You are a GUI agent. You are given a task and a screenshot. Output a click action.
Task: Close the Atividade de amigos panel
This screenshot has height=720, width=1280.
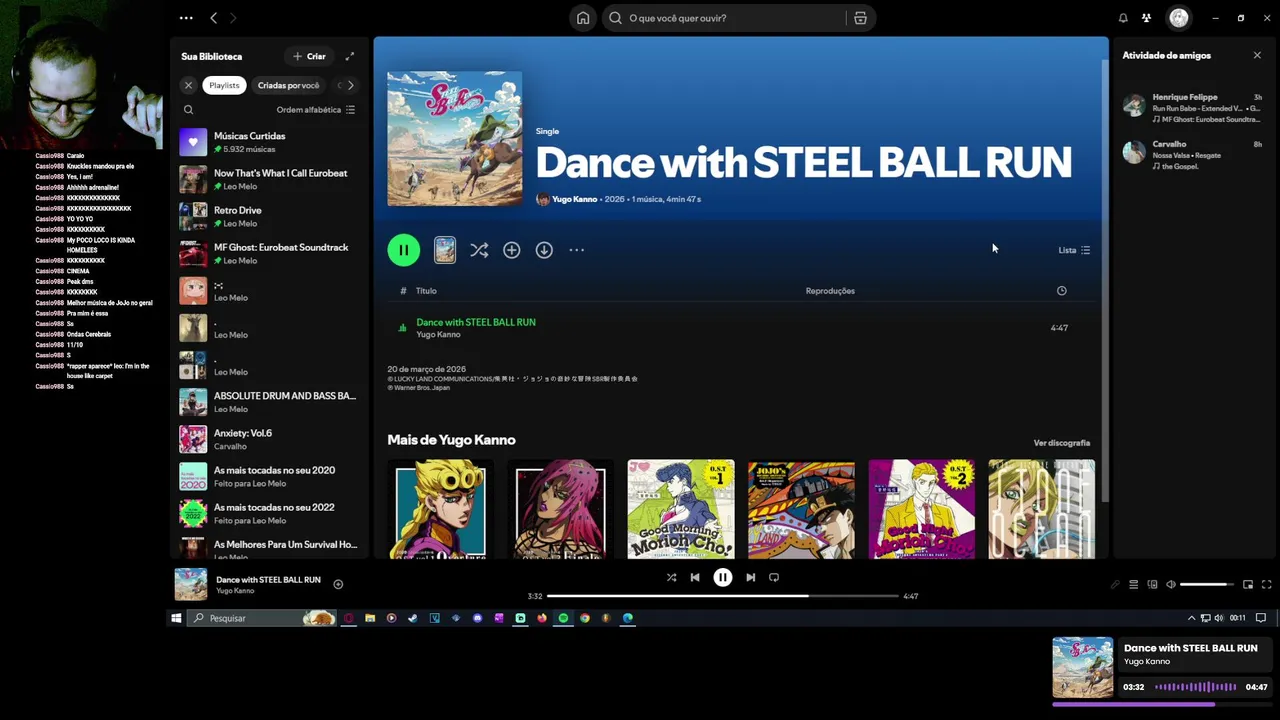point(1257,56)
